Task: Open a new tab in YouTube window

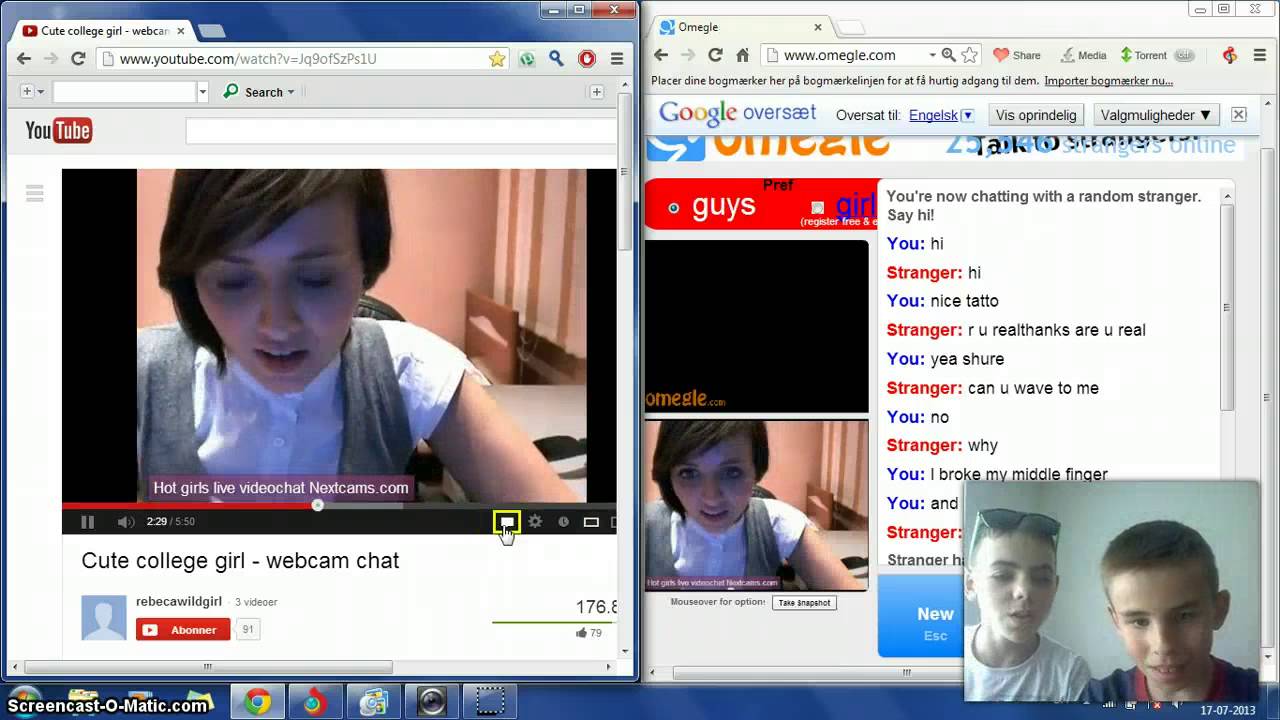Action: tap(212, 32)
